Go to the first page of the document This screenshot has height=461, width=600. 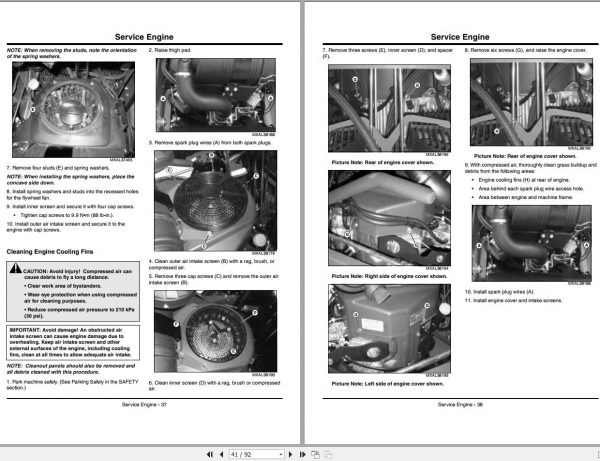pos(210,454)
